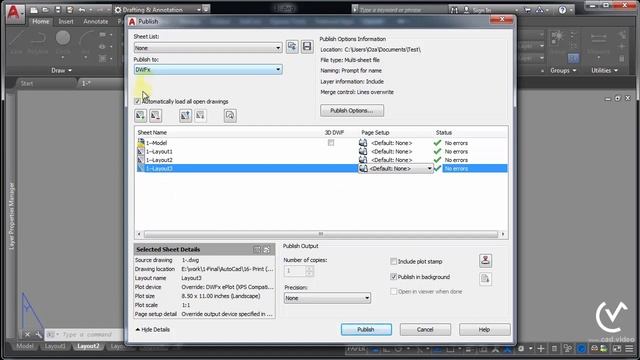640x360 pixels.
Task: Open the Layer Properties Manager side palette
Action: click(x=11, y=216)
